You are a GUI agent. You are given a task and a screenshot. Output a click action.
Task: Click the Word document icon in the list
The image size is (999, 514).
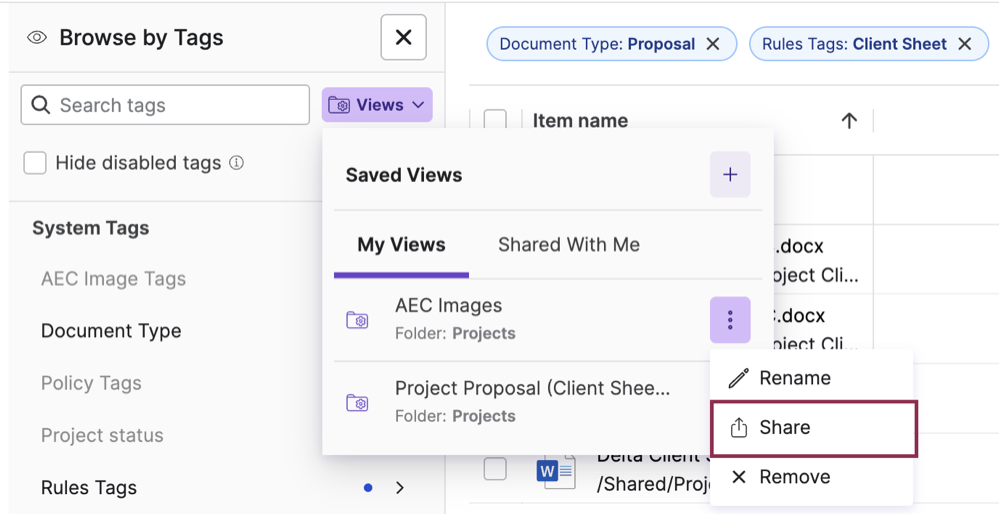(x=555, y=469)
